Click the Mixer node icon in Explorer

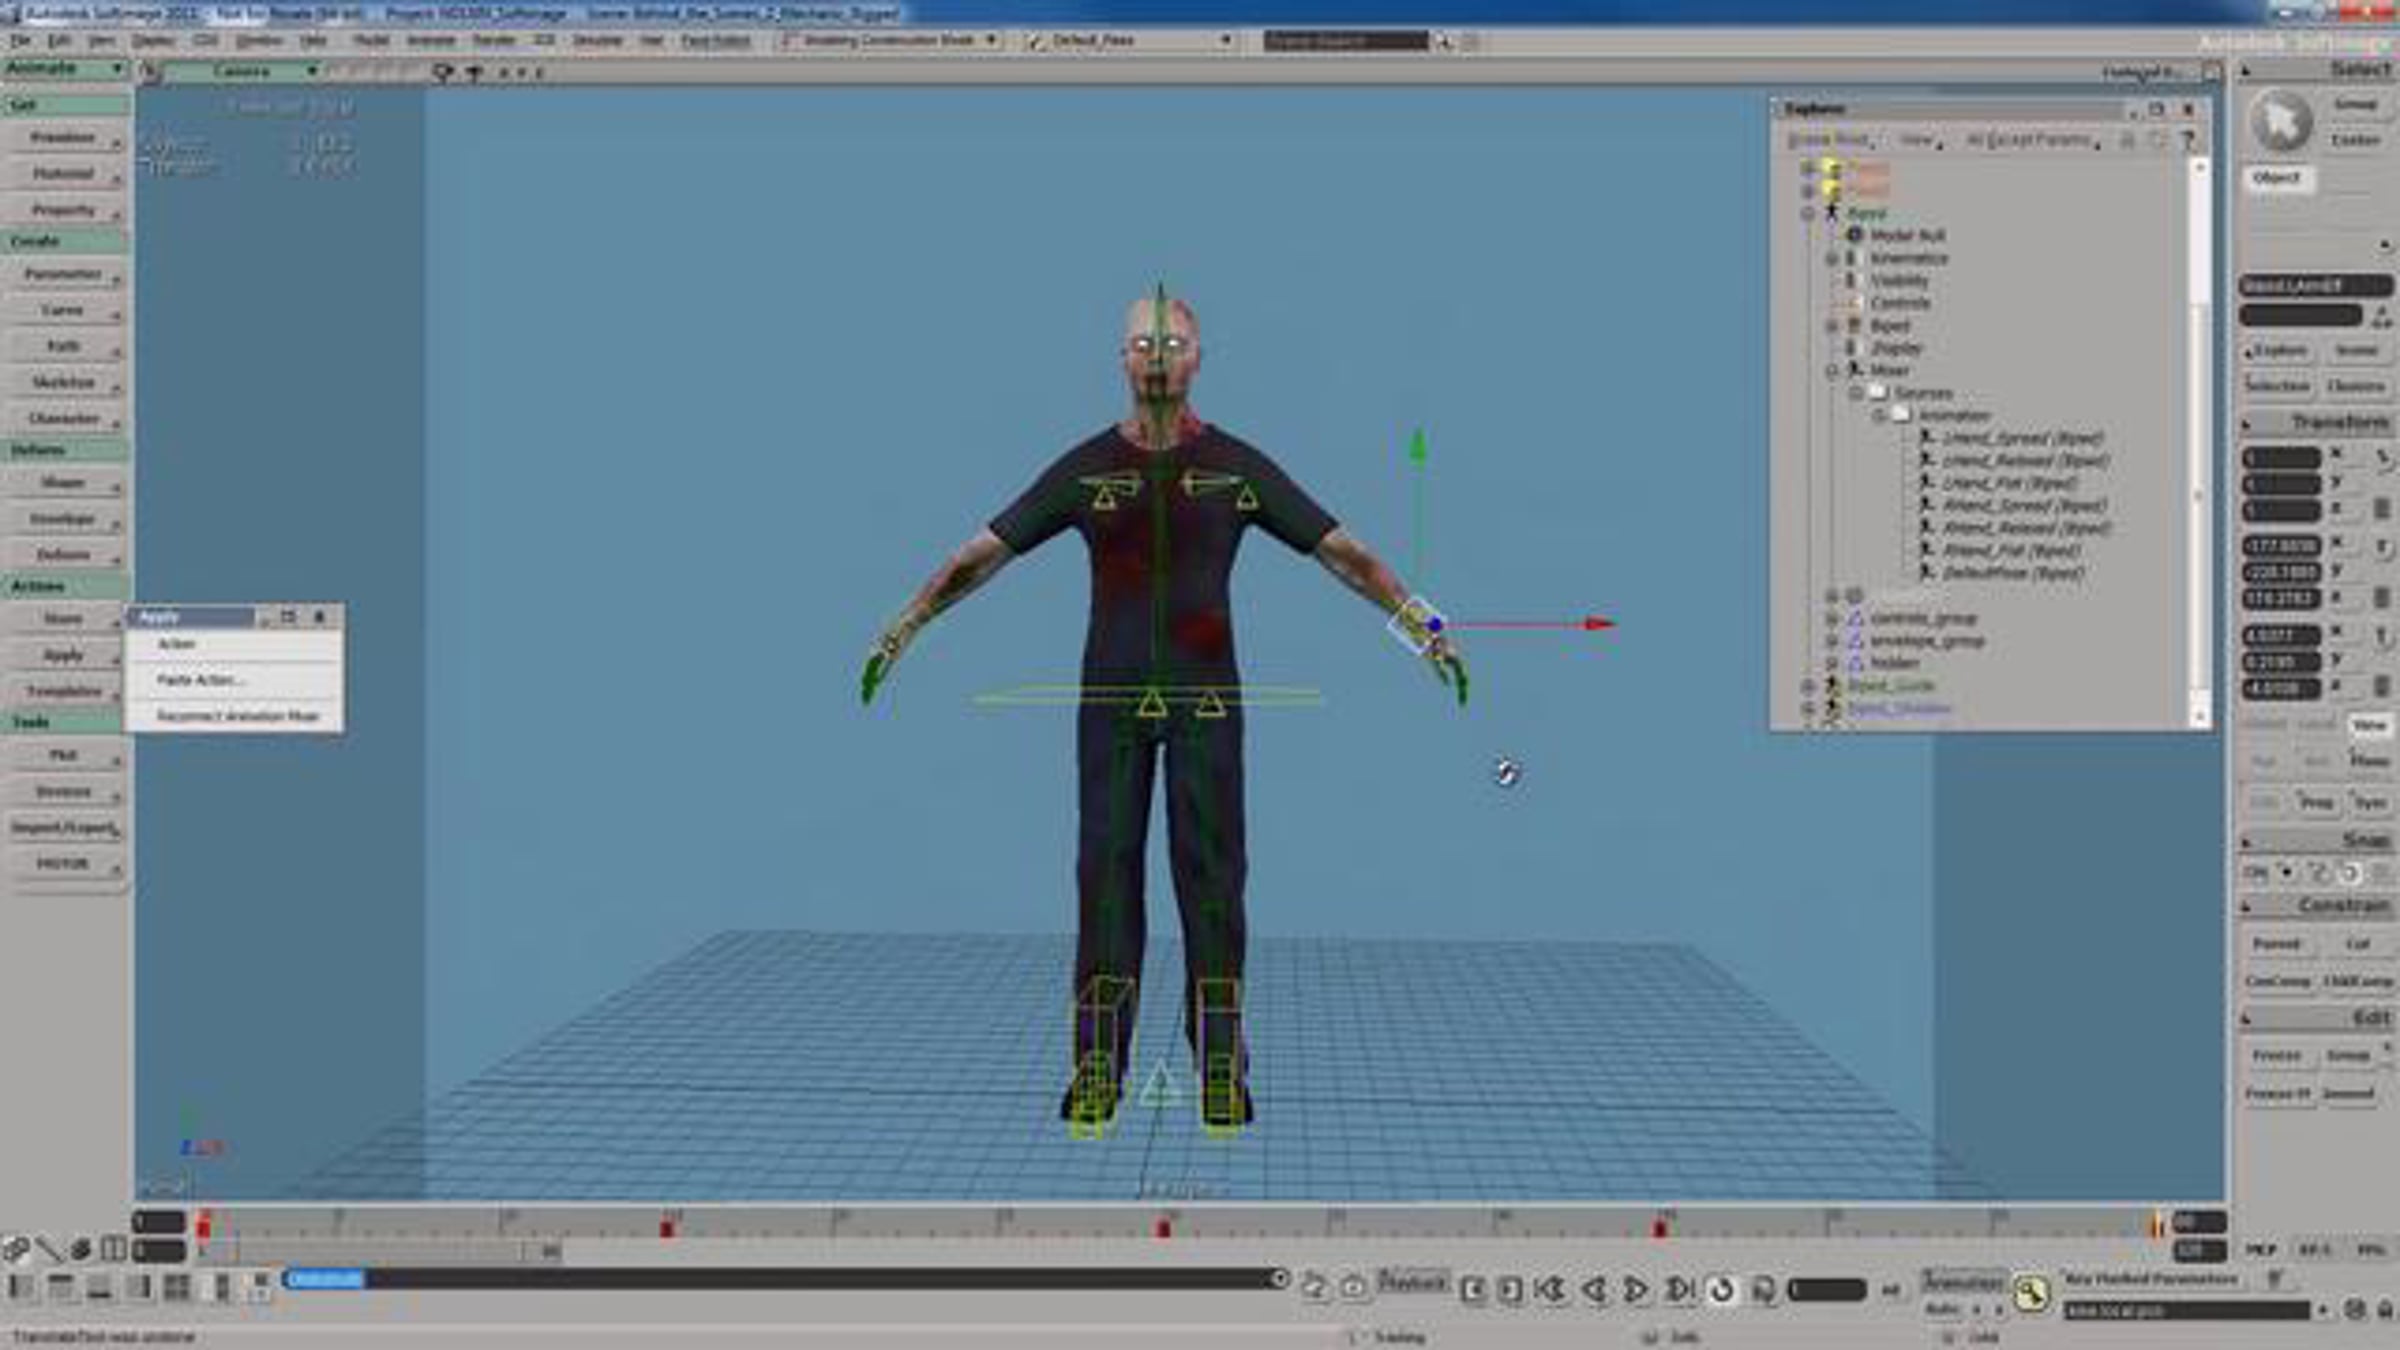pyautogui.click(x=1855, y=370)
